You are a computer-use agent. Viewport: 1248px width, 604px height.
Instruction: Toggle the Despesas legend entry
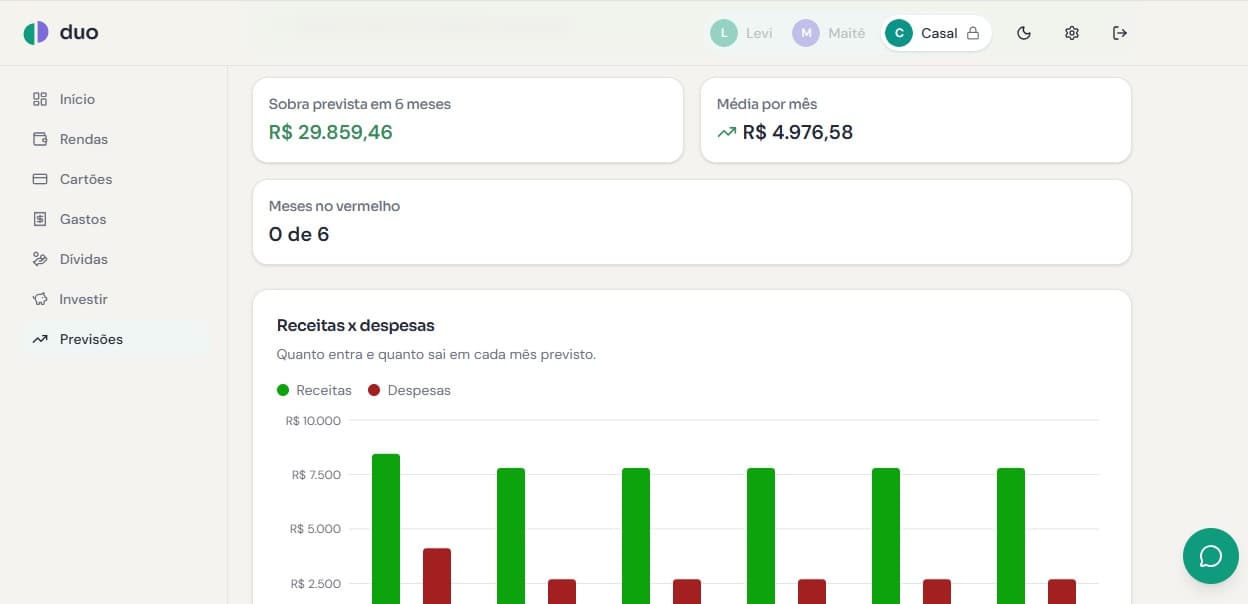pos(409,390)
